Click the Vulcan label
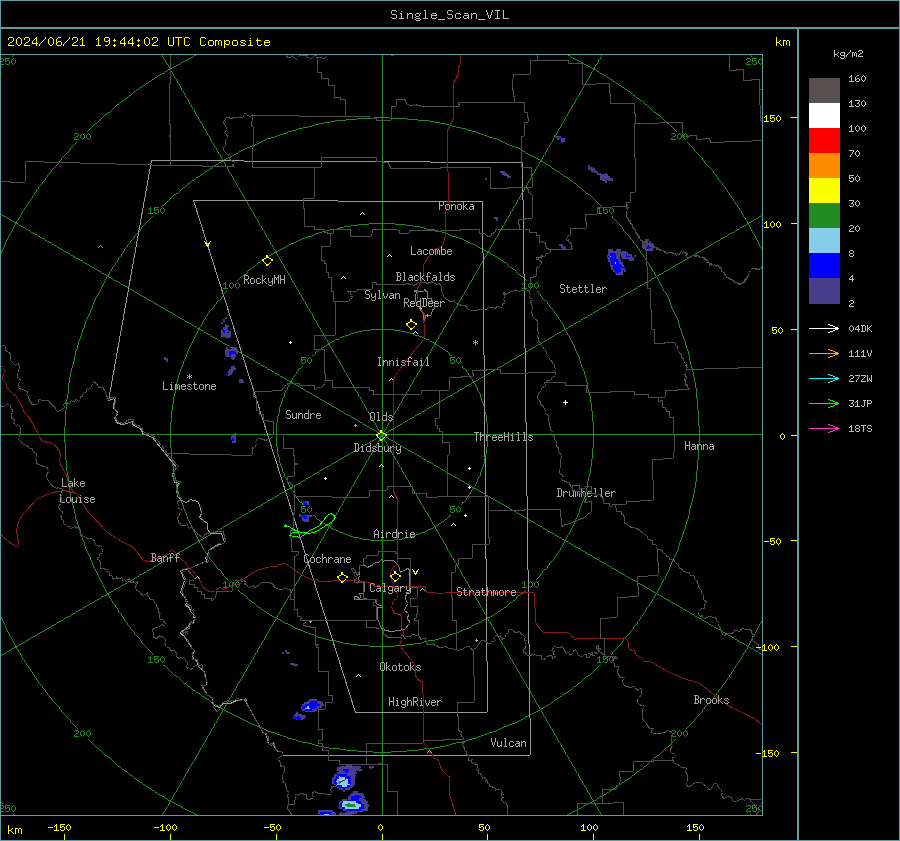 click(508, 743)
